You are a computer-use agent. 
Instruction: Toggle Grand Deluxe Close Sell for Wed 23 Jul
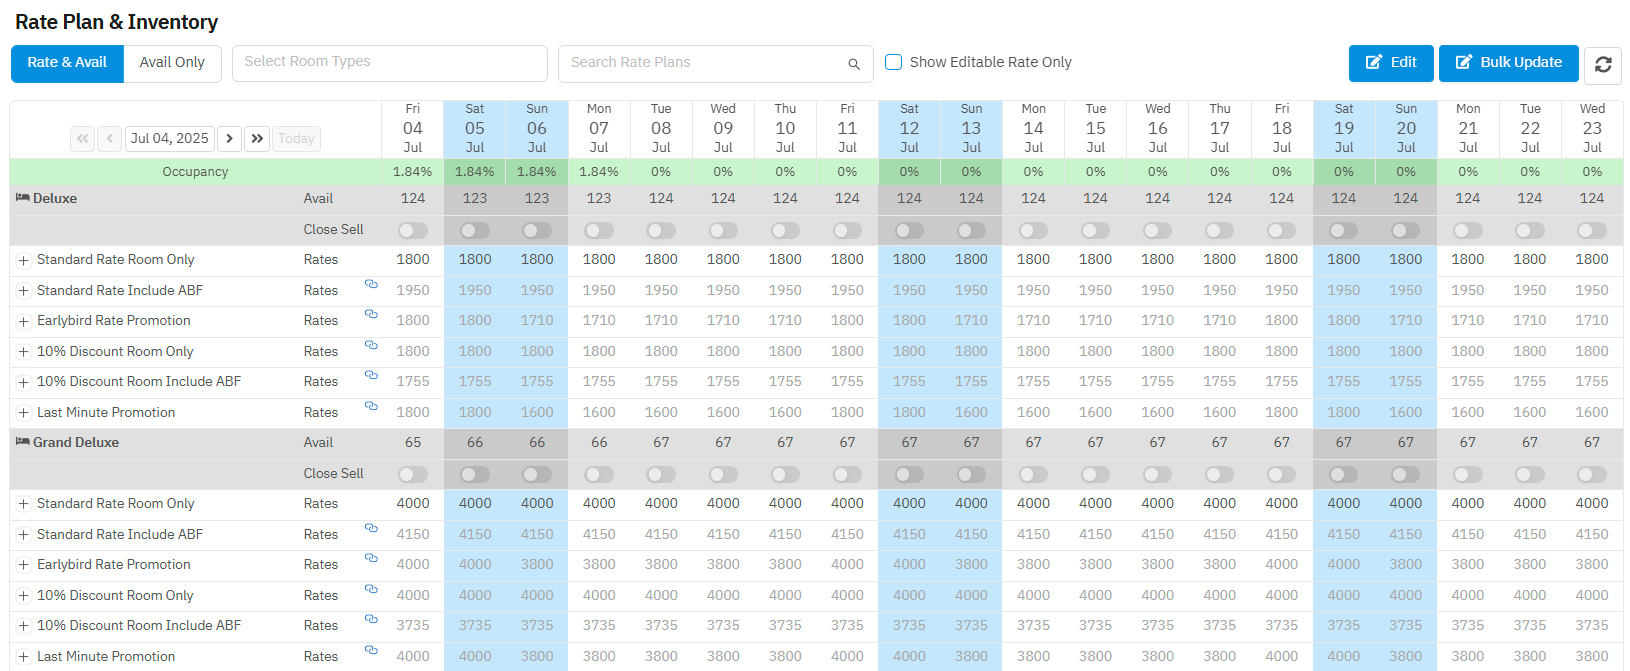coord(1591,475)
